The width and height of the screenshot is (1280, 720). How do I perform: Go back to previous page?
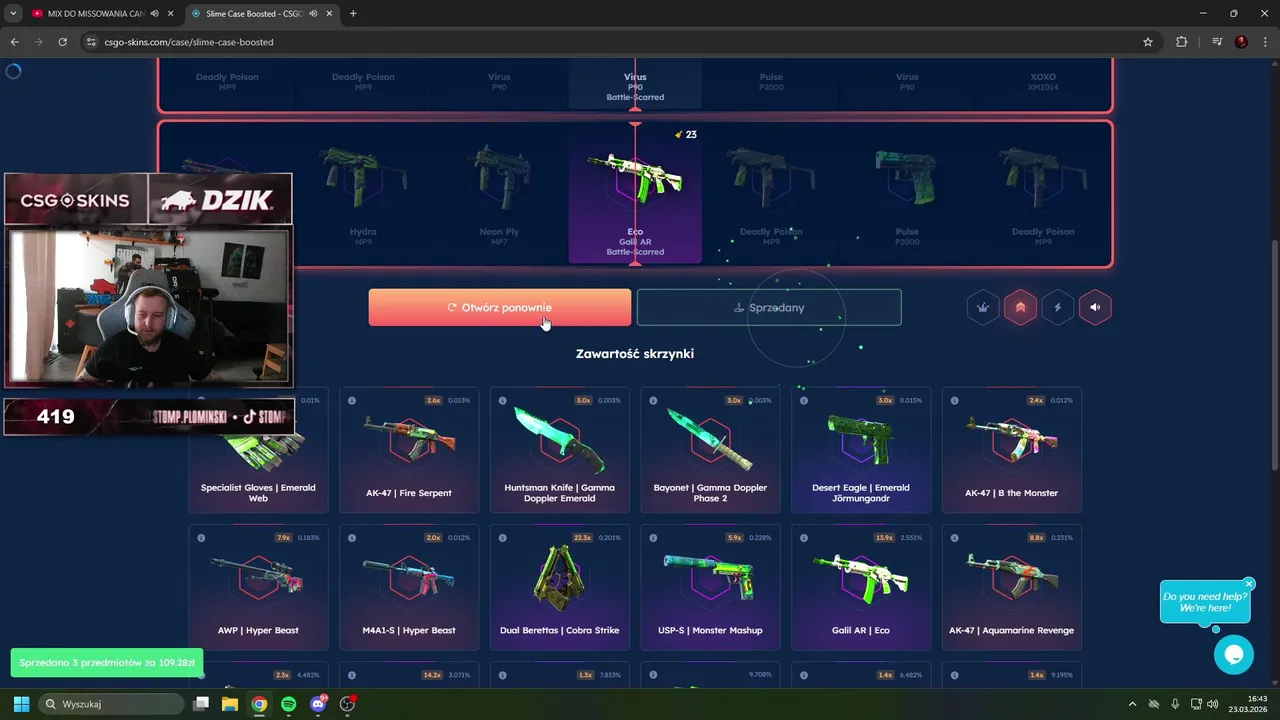[14, 42]
